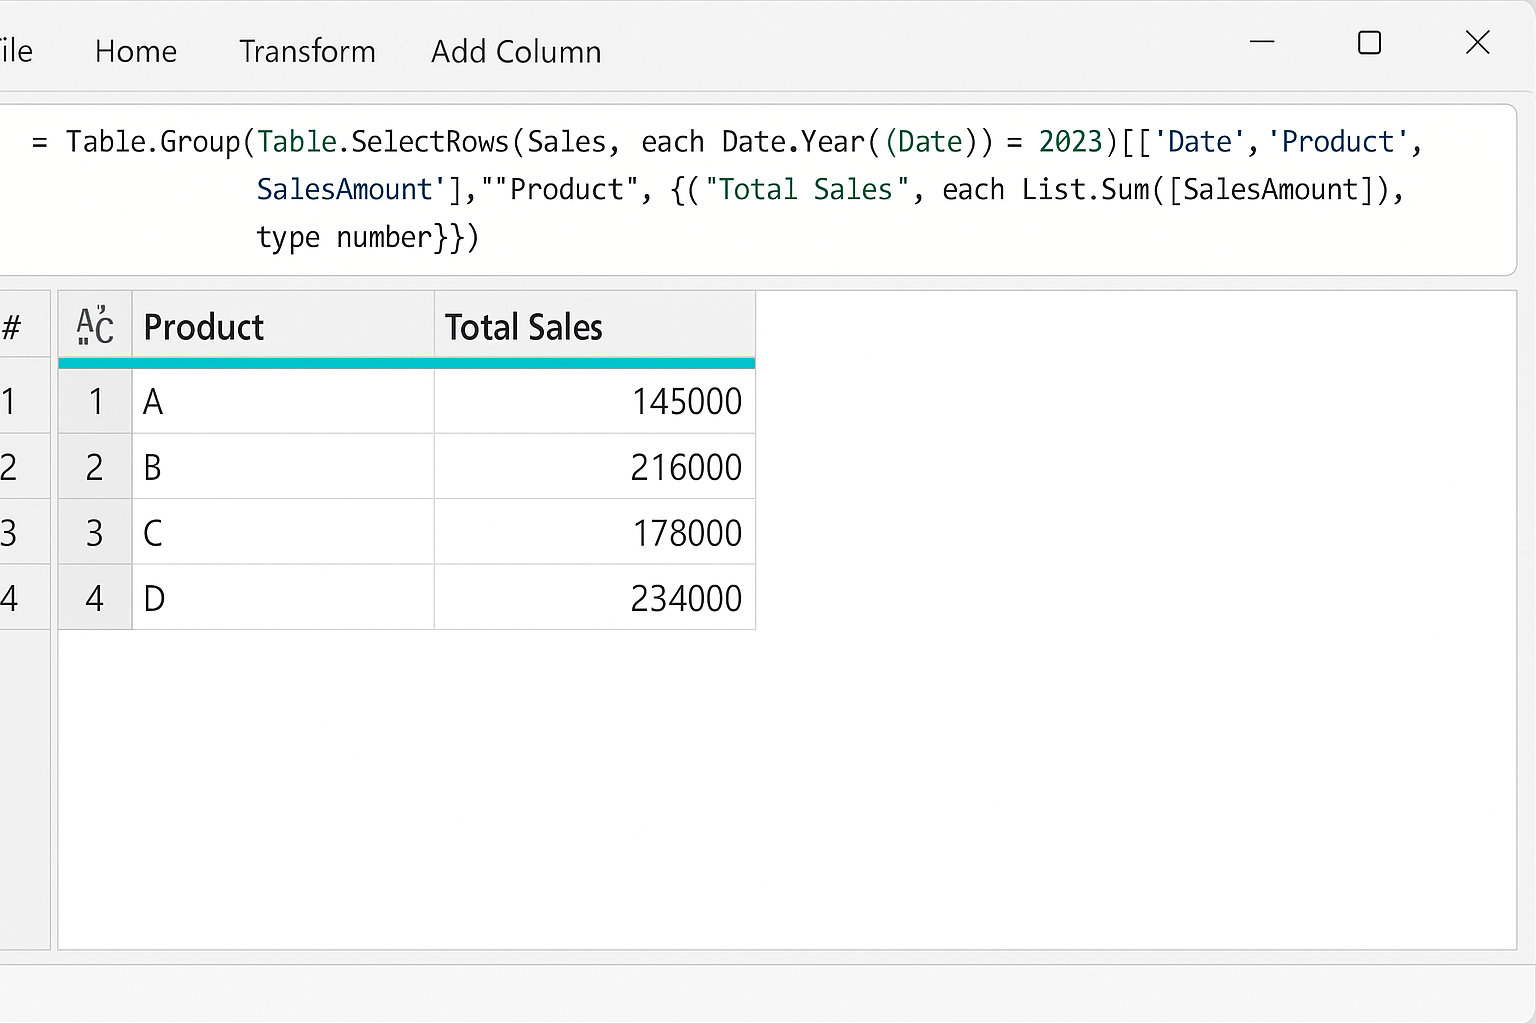1536x1024 pixels.
Task: Open the Home ribbon tab
Action: click(x=136, y=51)
